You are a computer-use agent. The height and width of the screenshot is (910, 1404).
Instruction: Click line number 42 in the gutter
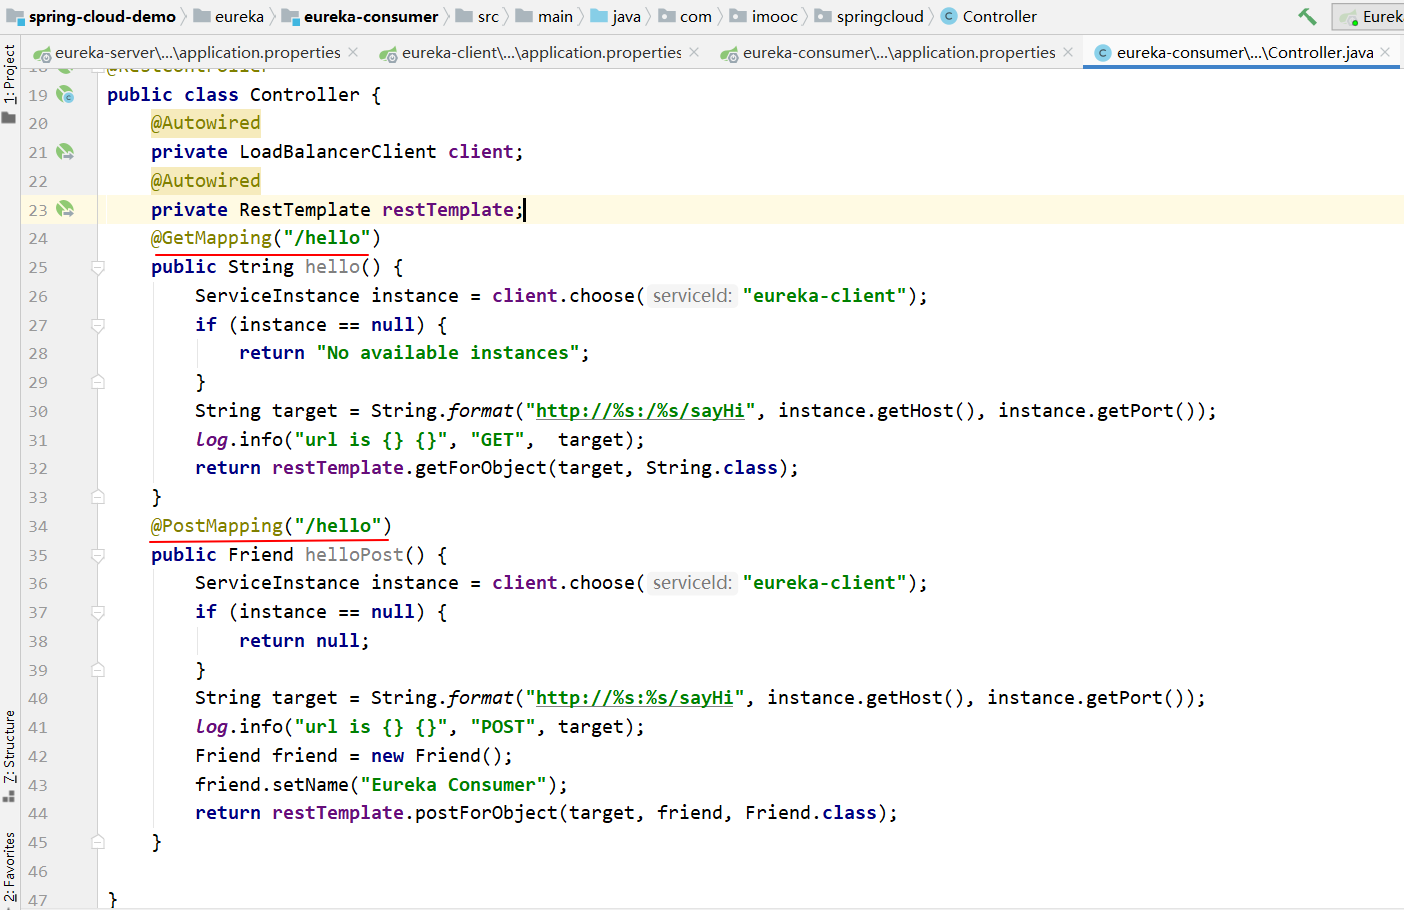pos(38,756)
